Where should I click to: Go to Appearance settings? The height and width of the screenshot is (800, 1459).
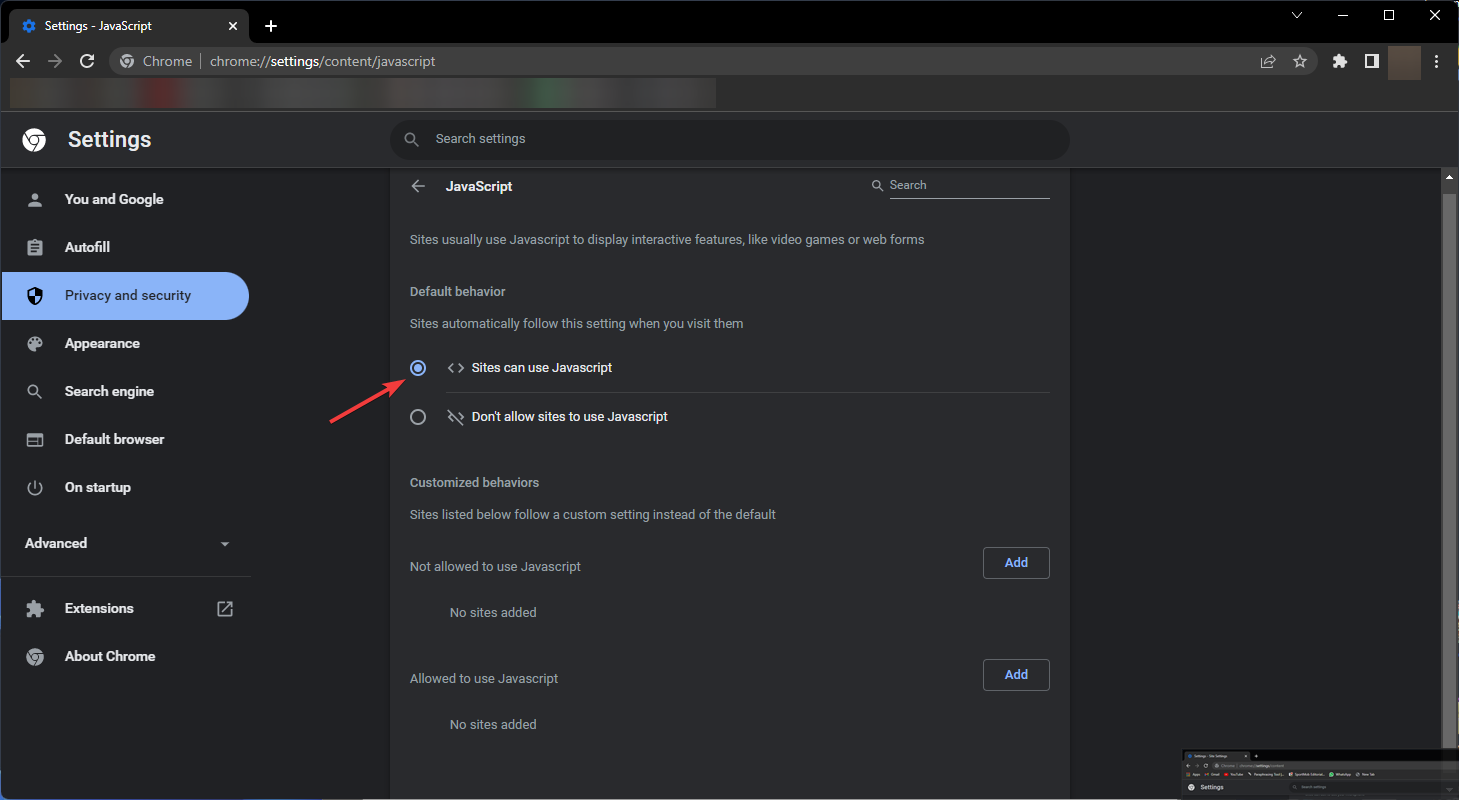point(102,343)
